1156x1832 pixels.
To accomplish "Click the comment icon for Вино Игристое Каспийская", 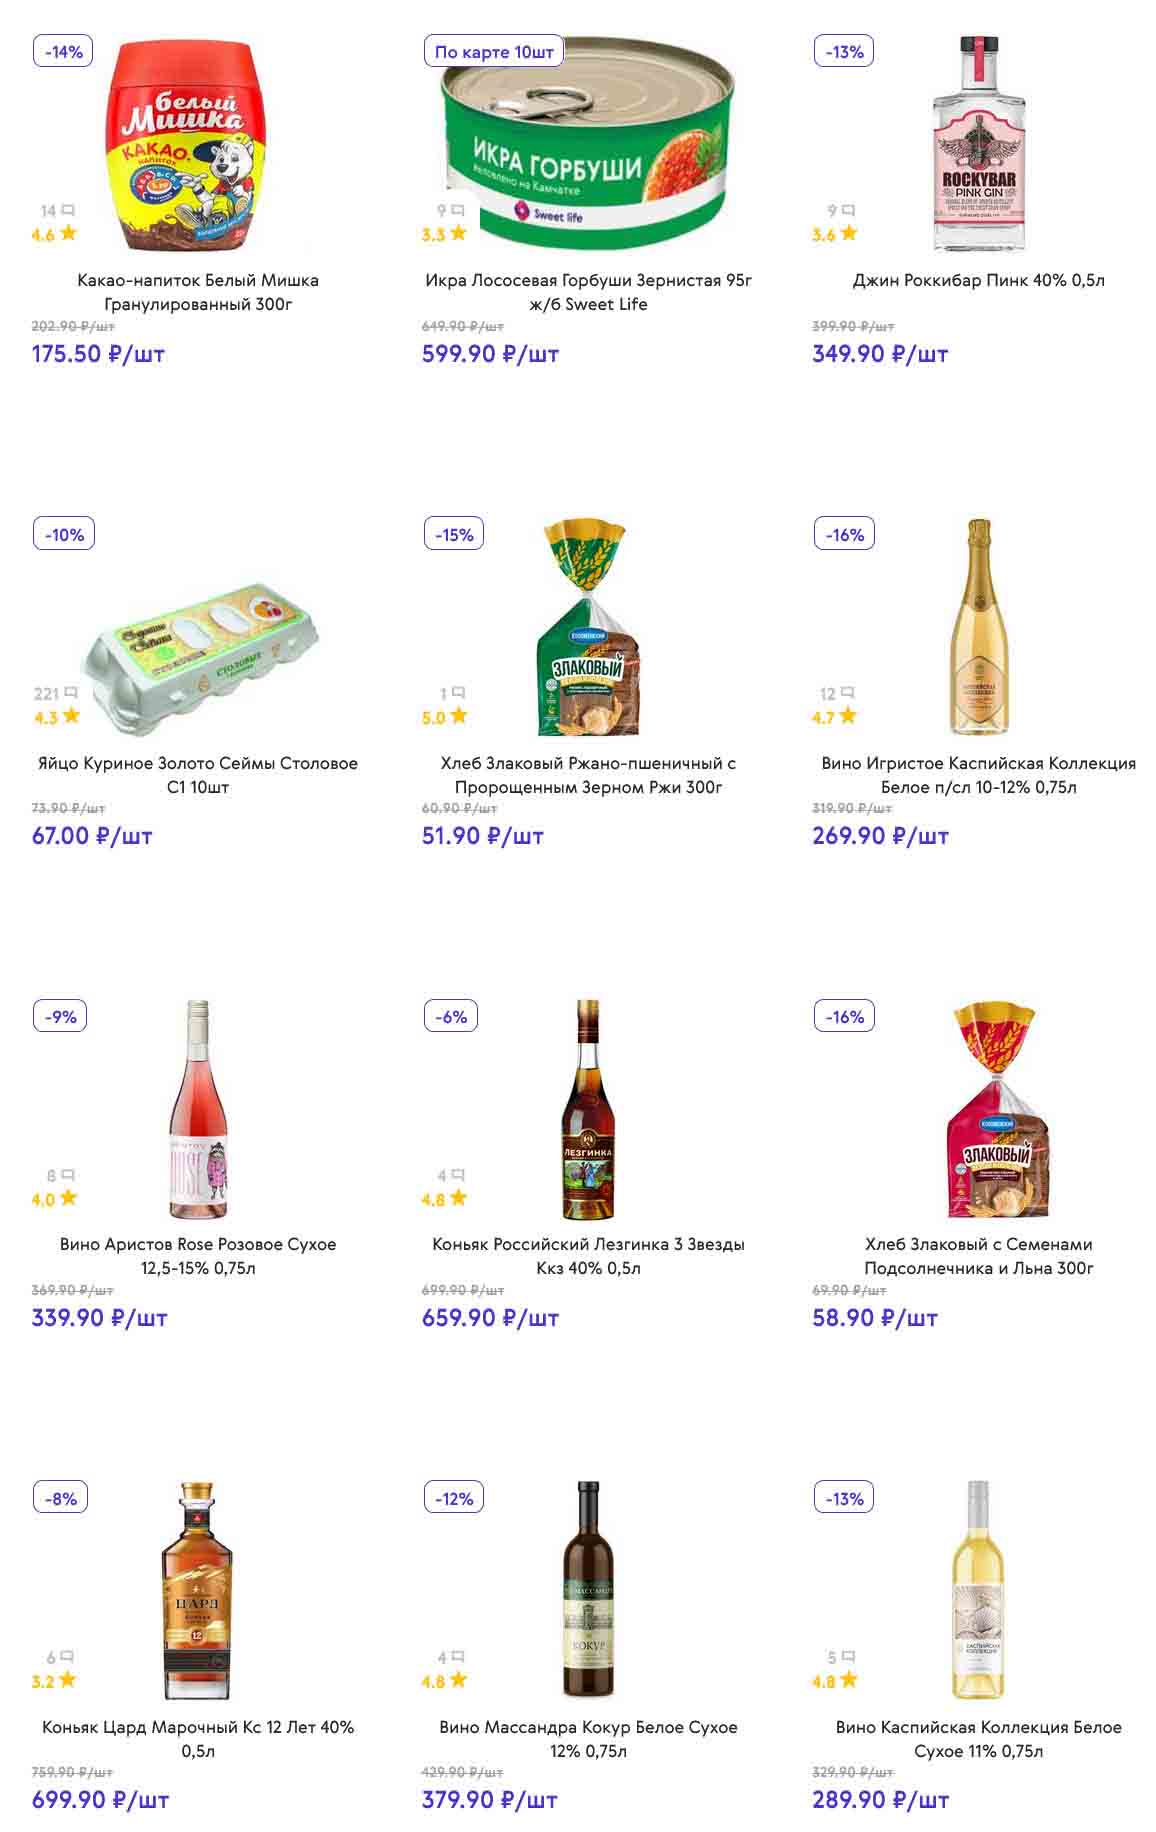I will (x=848, y=693).
